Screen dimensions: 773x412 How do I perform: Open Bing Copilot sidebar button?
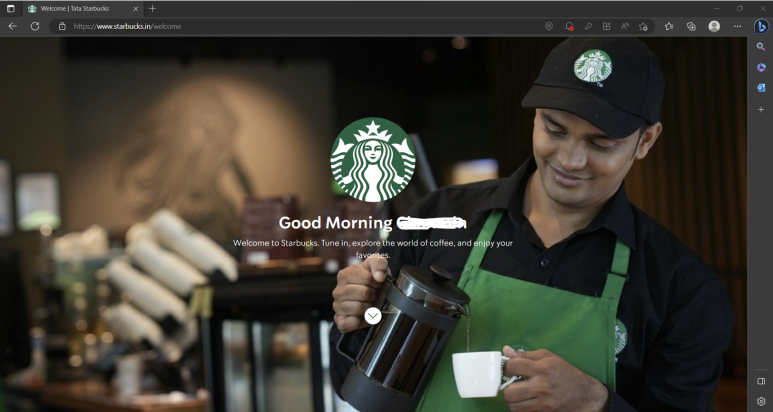761,26
